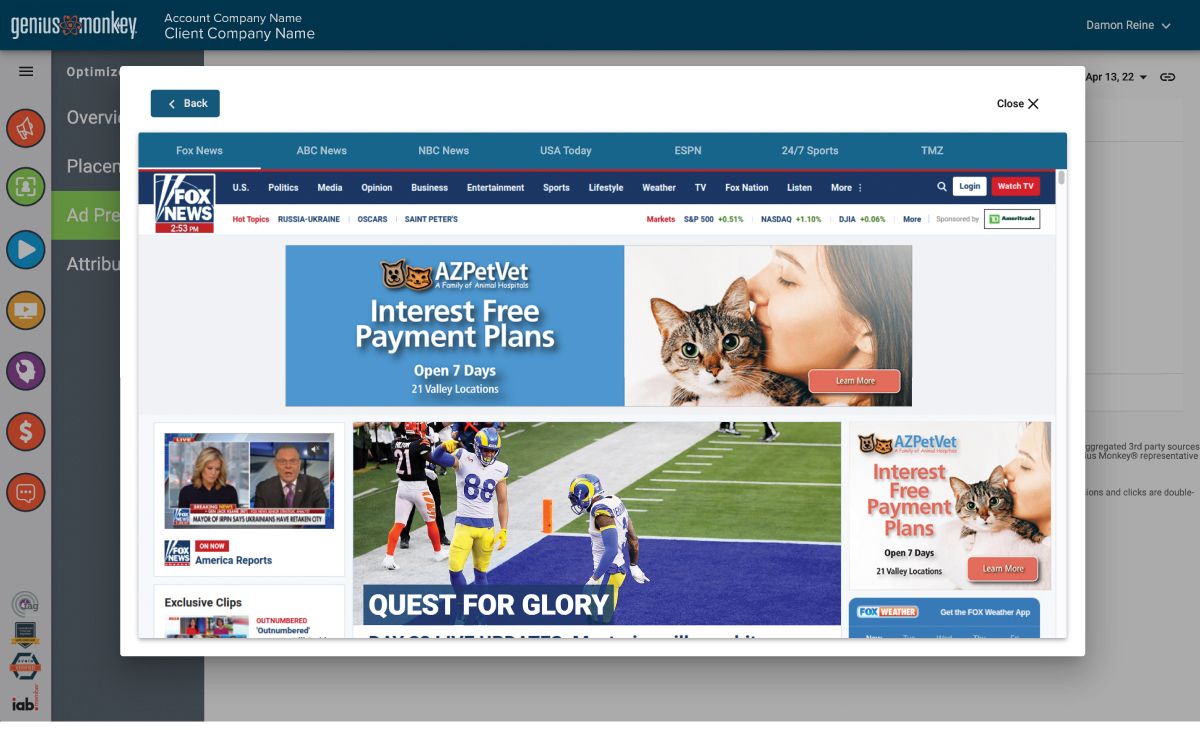Click Learn More on sidebar ad
Screen dimensions: 1200x730
[1002, 568]
